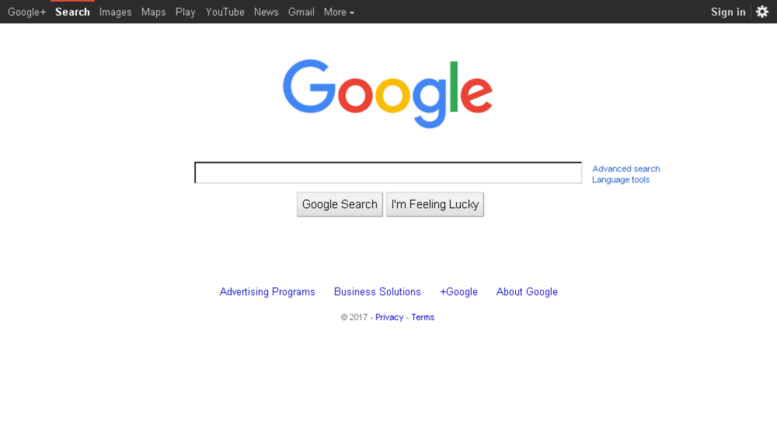The width and height of the screenshot is (777, 423).
Task: Go to News in the navigation bar
Action: [x=266, y=12]
